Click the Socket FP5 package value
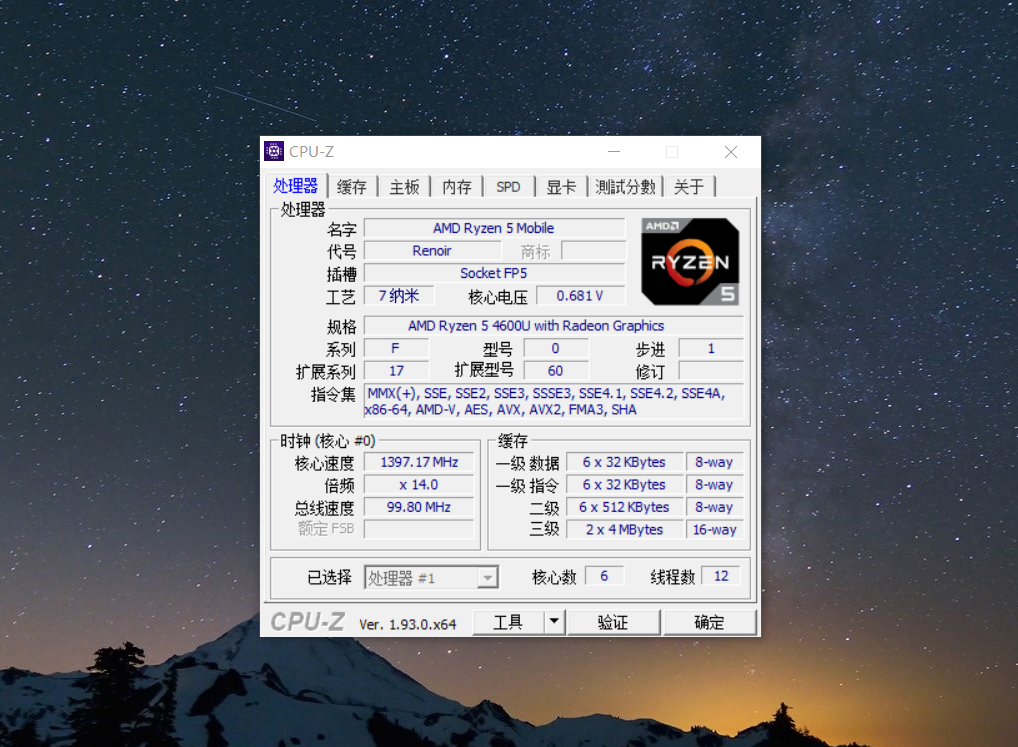 point(494,273)
